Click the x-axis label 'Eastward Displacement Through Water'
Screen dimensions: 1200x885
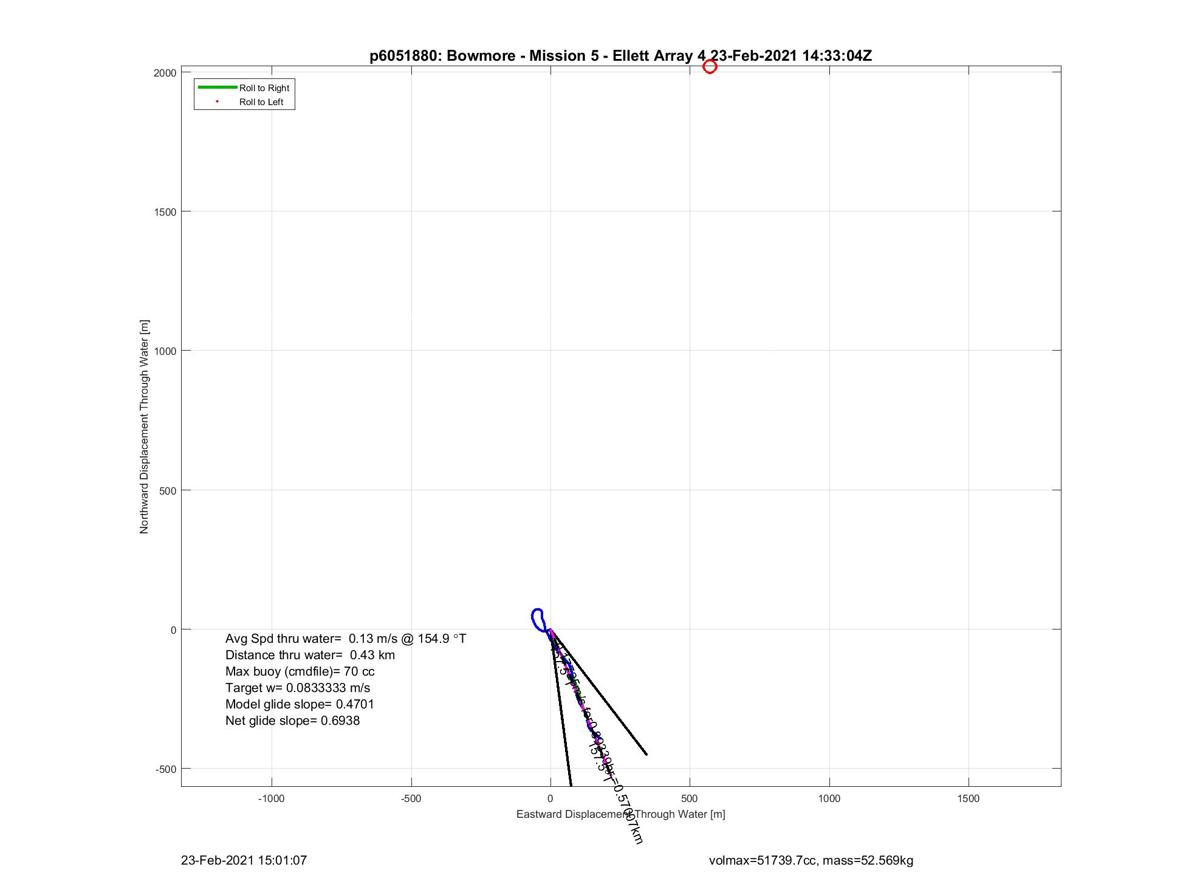tap(621, 814)
